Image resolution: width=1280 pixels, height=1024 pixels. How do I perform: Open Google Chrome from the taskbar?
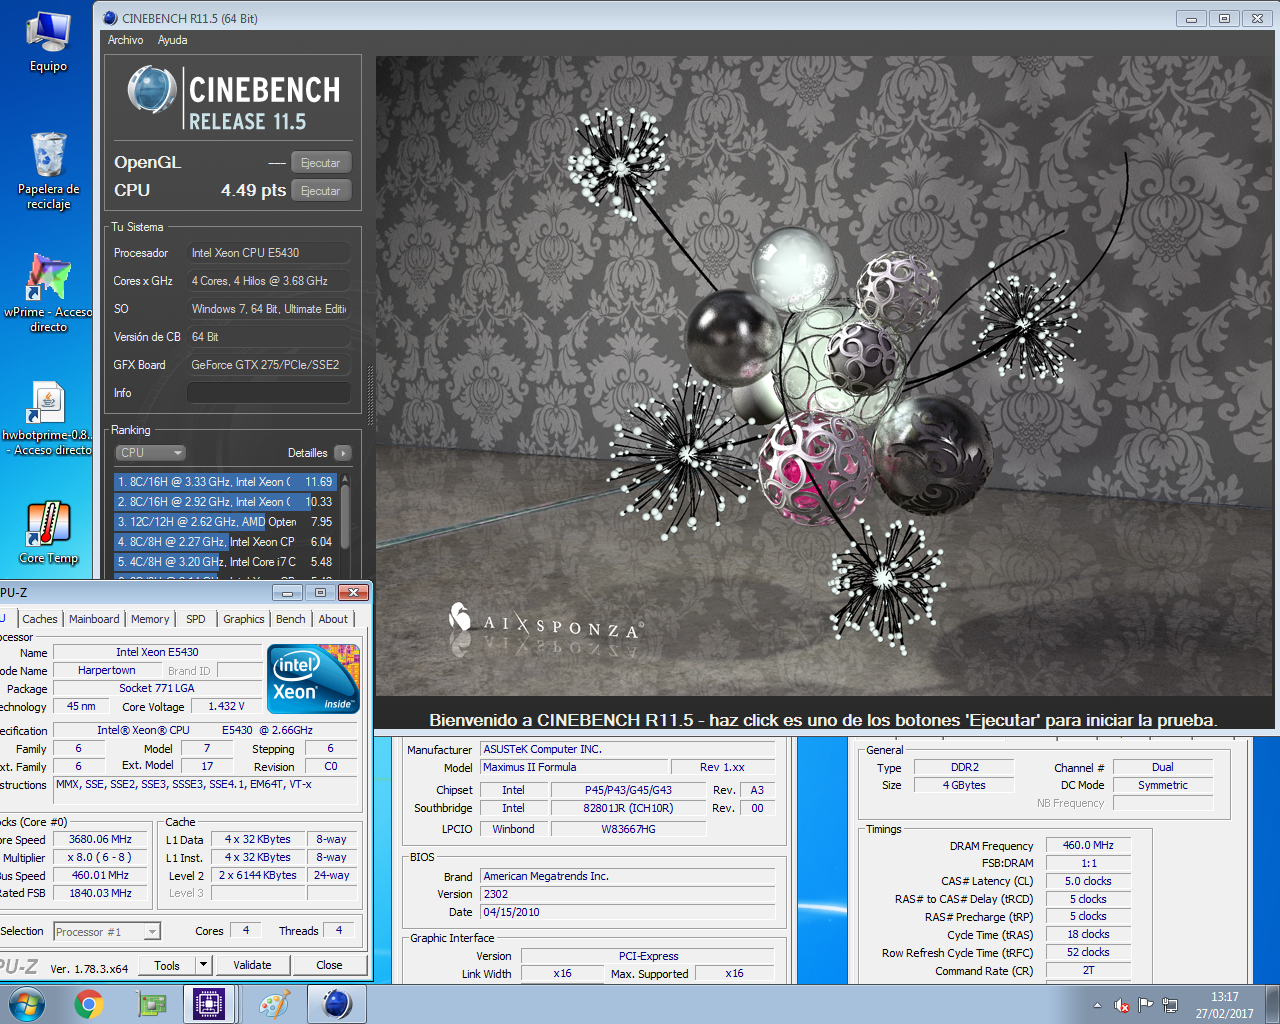tap(89, 1004)
